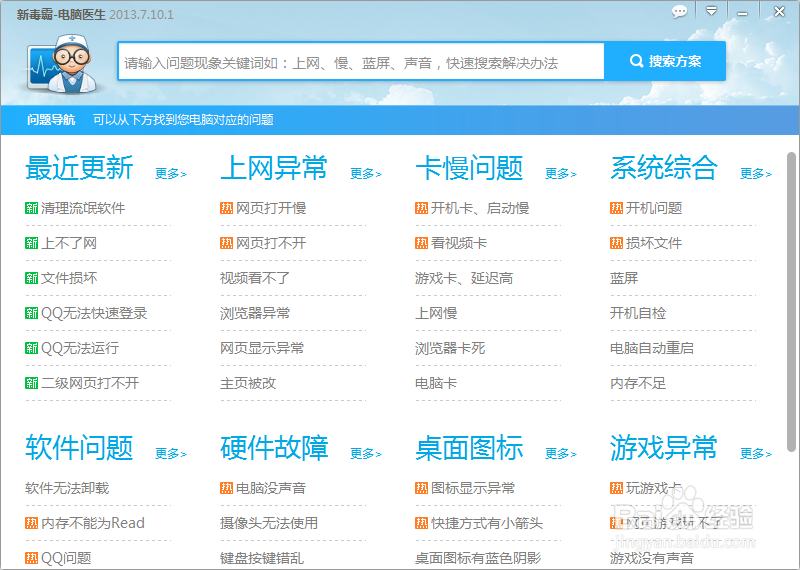Click the 搜索方案 search button

(665, 61)
